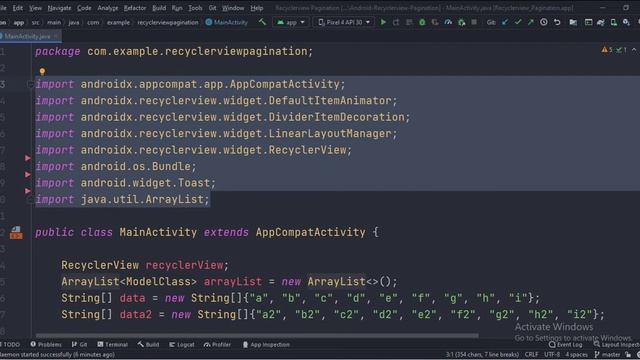Open the app run configuration dropdown
The height and width of the screenshot is (360, 640).
291,22
